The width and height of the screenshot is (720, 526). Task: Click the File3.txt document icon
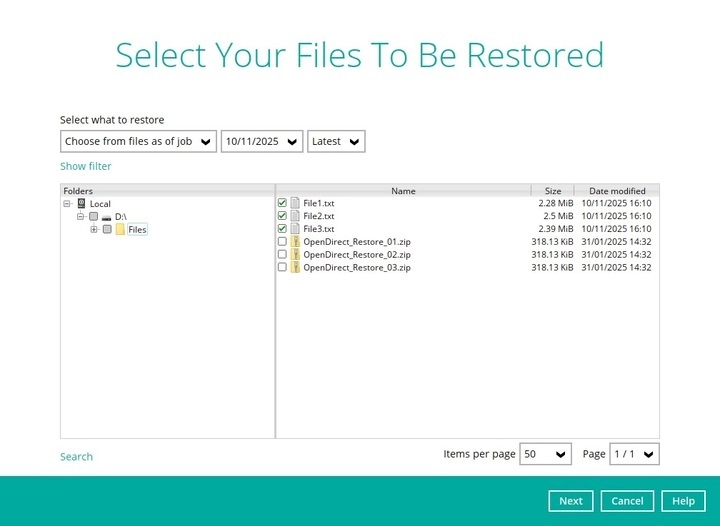295,229
